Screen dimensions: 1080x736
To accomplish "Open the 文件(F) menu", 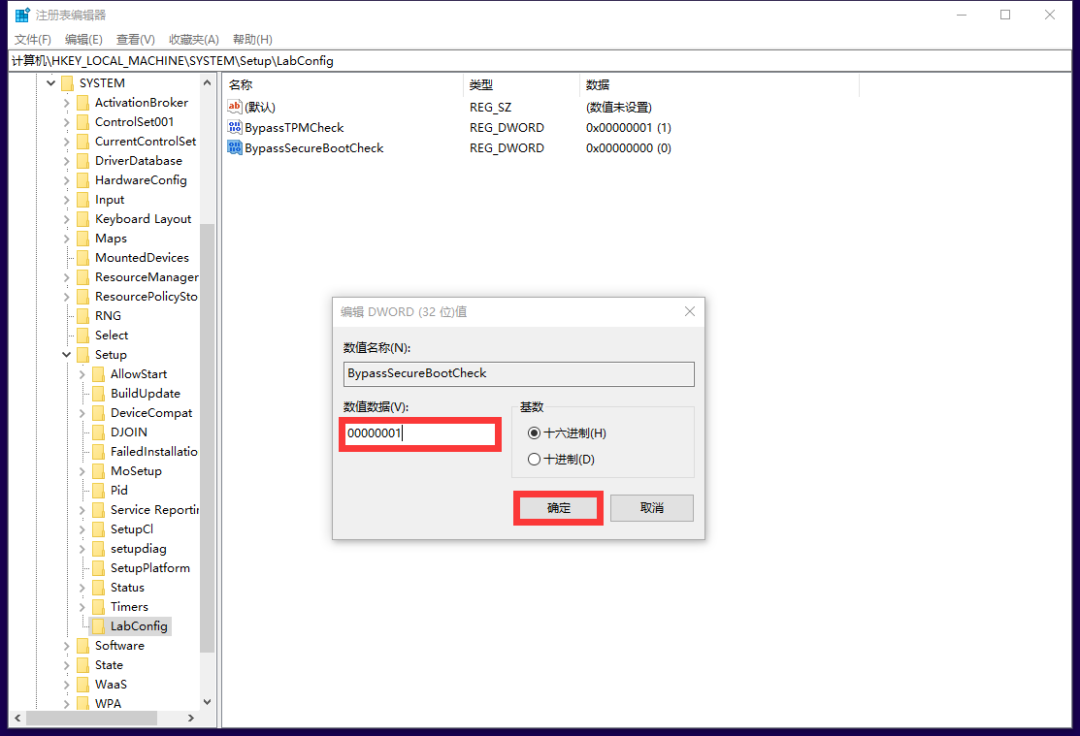I will (x=33, y=39).
